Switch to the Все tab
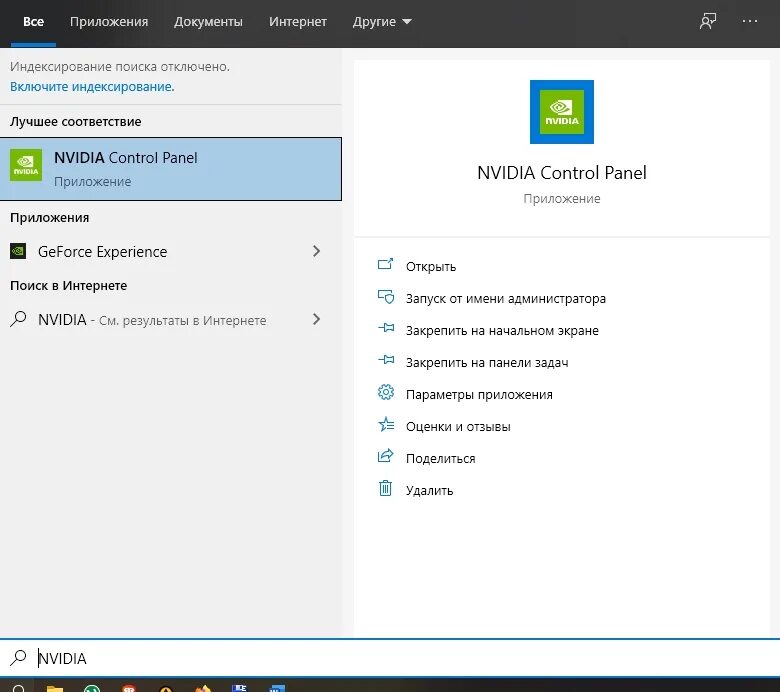Viewport: 780px width, 692px height. tap(33, 22)
